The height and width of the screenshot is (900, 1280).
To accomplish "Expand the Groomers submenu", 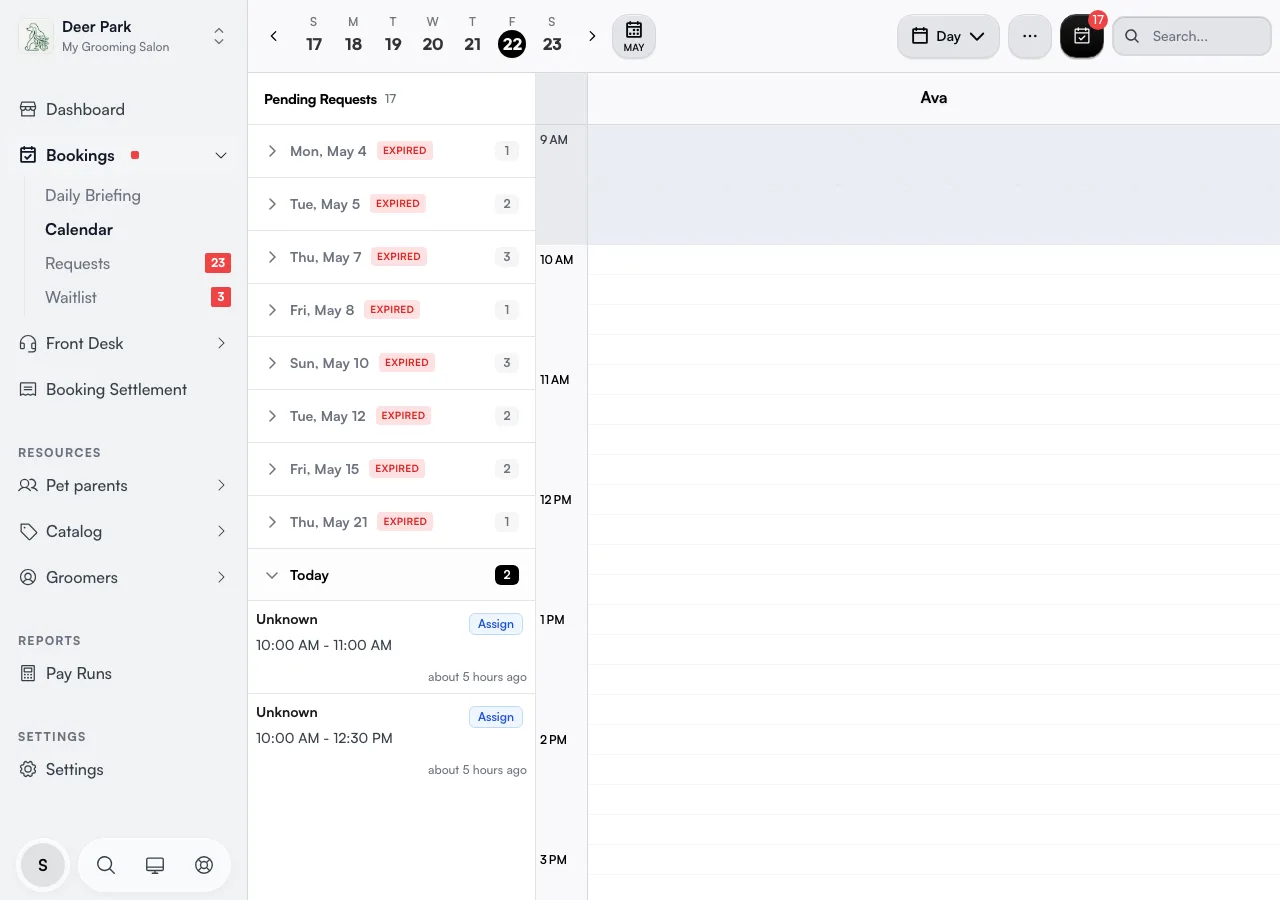I will pyautogui.click(x=221, y=577).
